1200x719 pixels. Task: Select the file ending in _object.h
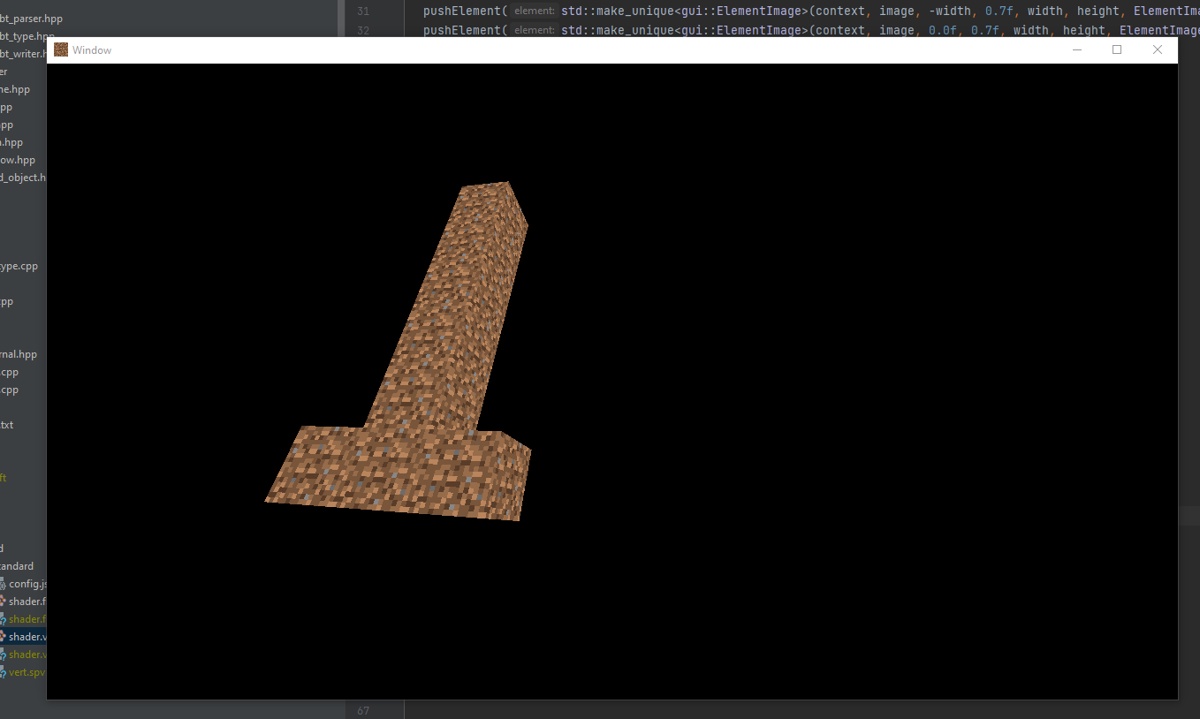21,178
